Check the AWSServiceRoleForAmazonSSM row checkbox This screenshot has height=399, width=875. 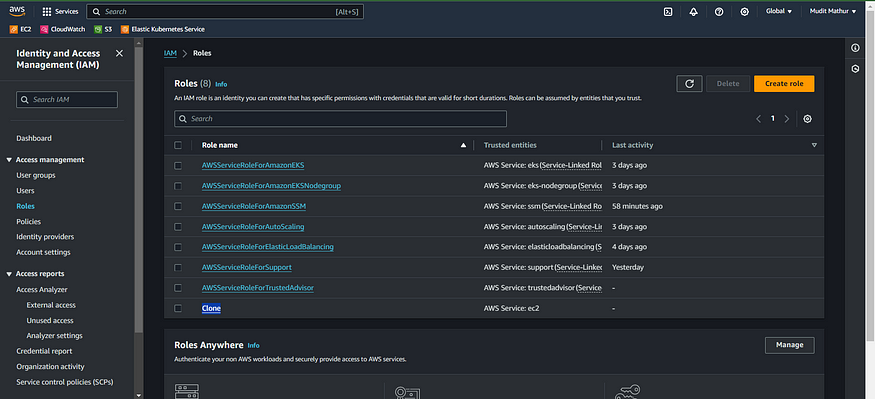point(178,206)
